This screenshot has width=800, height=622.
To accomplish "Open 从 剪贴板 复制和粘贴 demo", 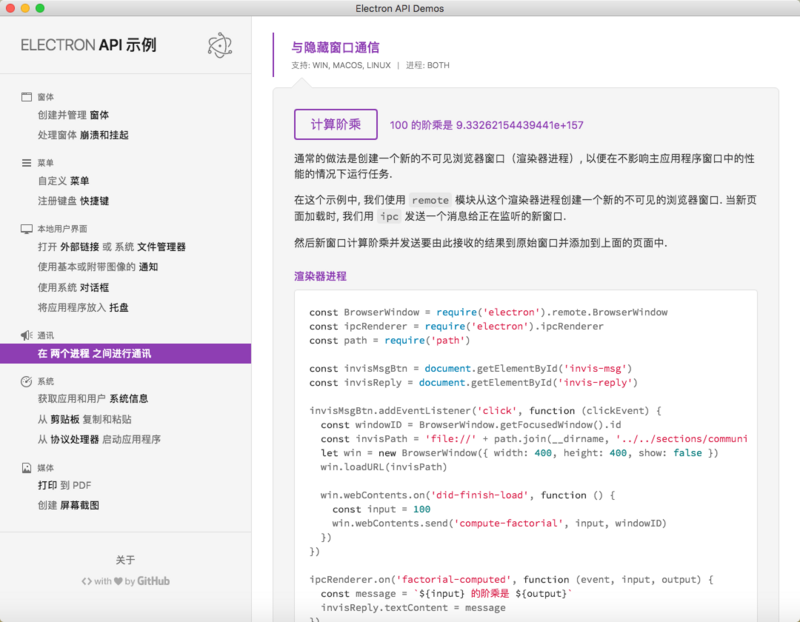I will (x=85, y=419).
